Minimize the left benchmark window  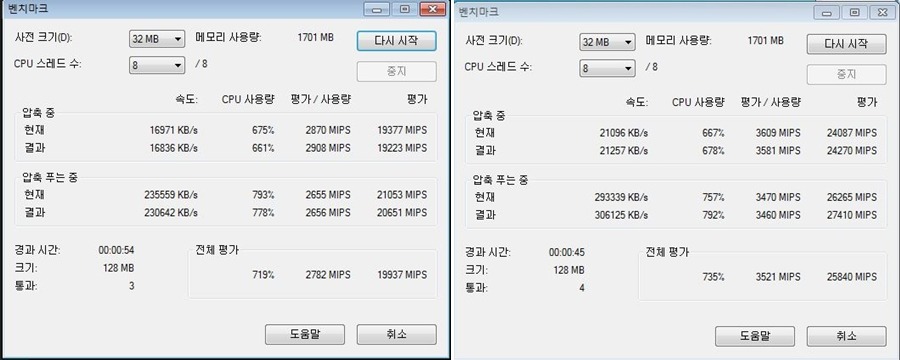pos(377,9)
